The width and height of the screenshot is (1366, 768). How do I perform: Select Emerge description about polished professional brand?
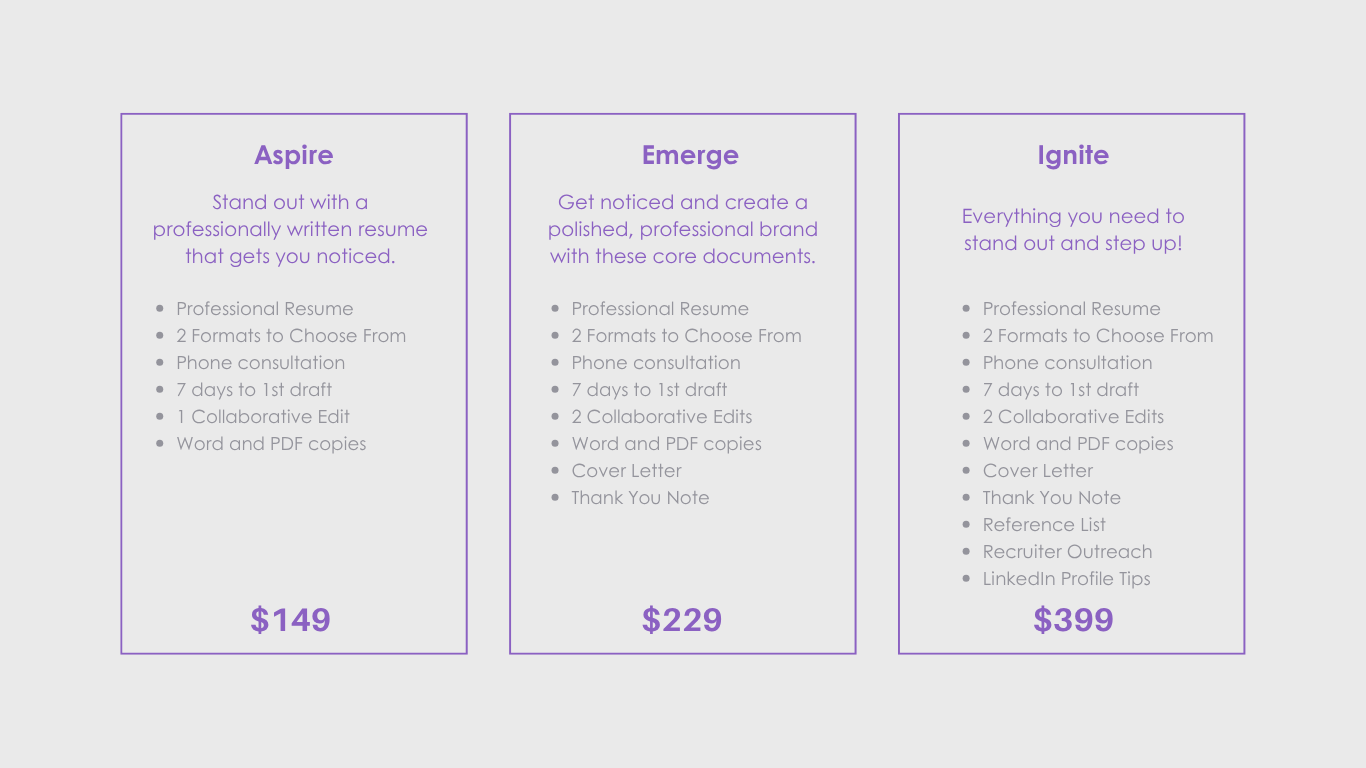coord(683,229)
